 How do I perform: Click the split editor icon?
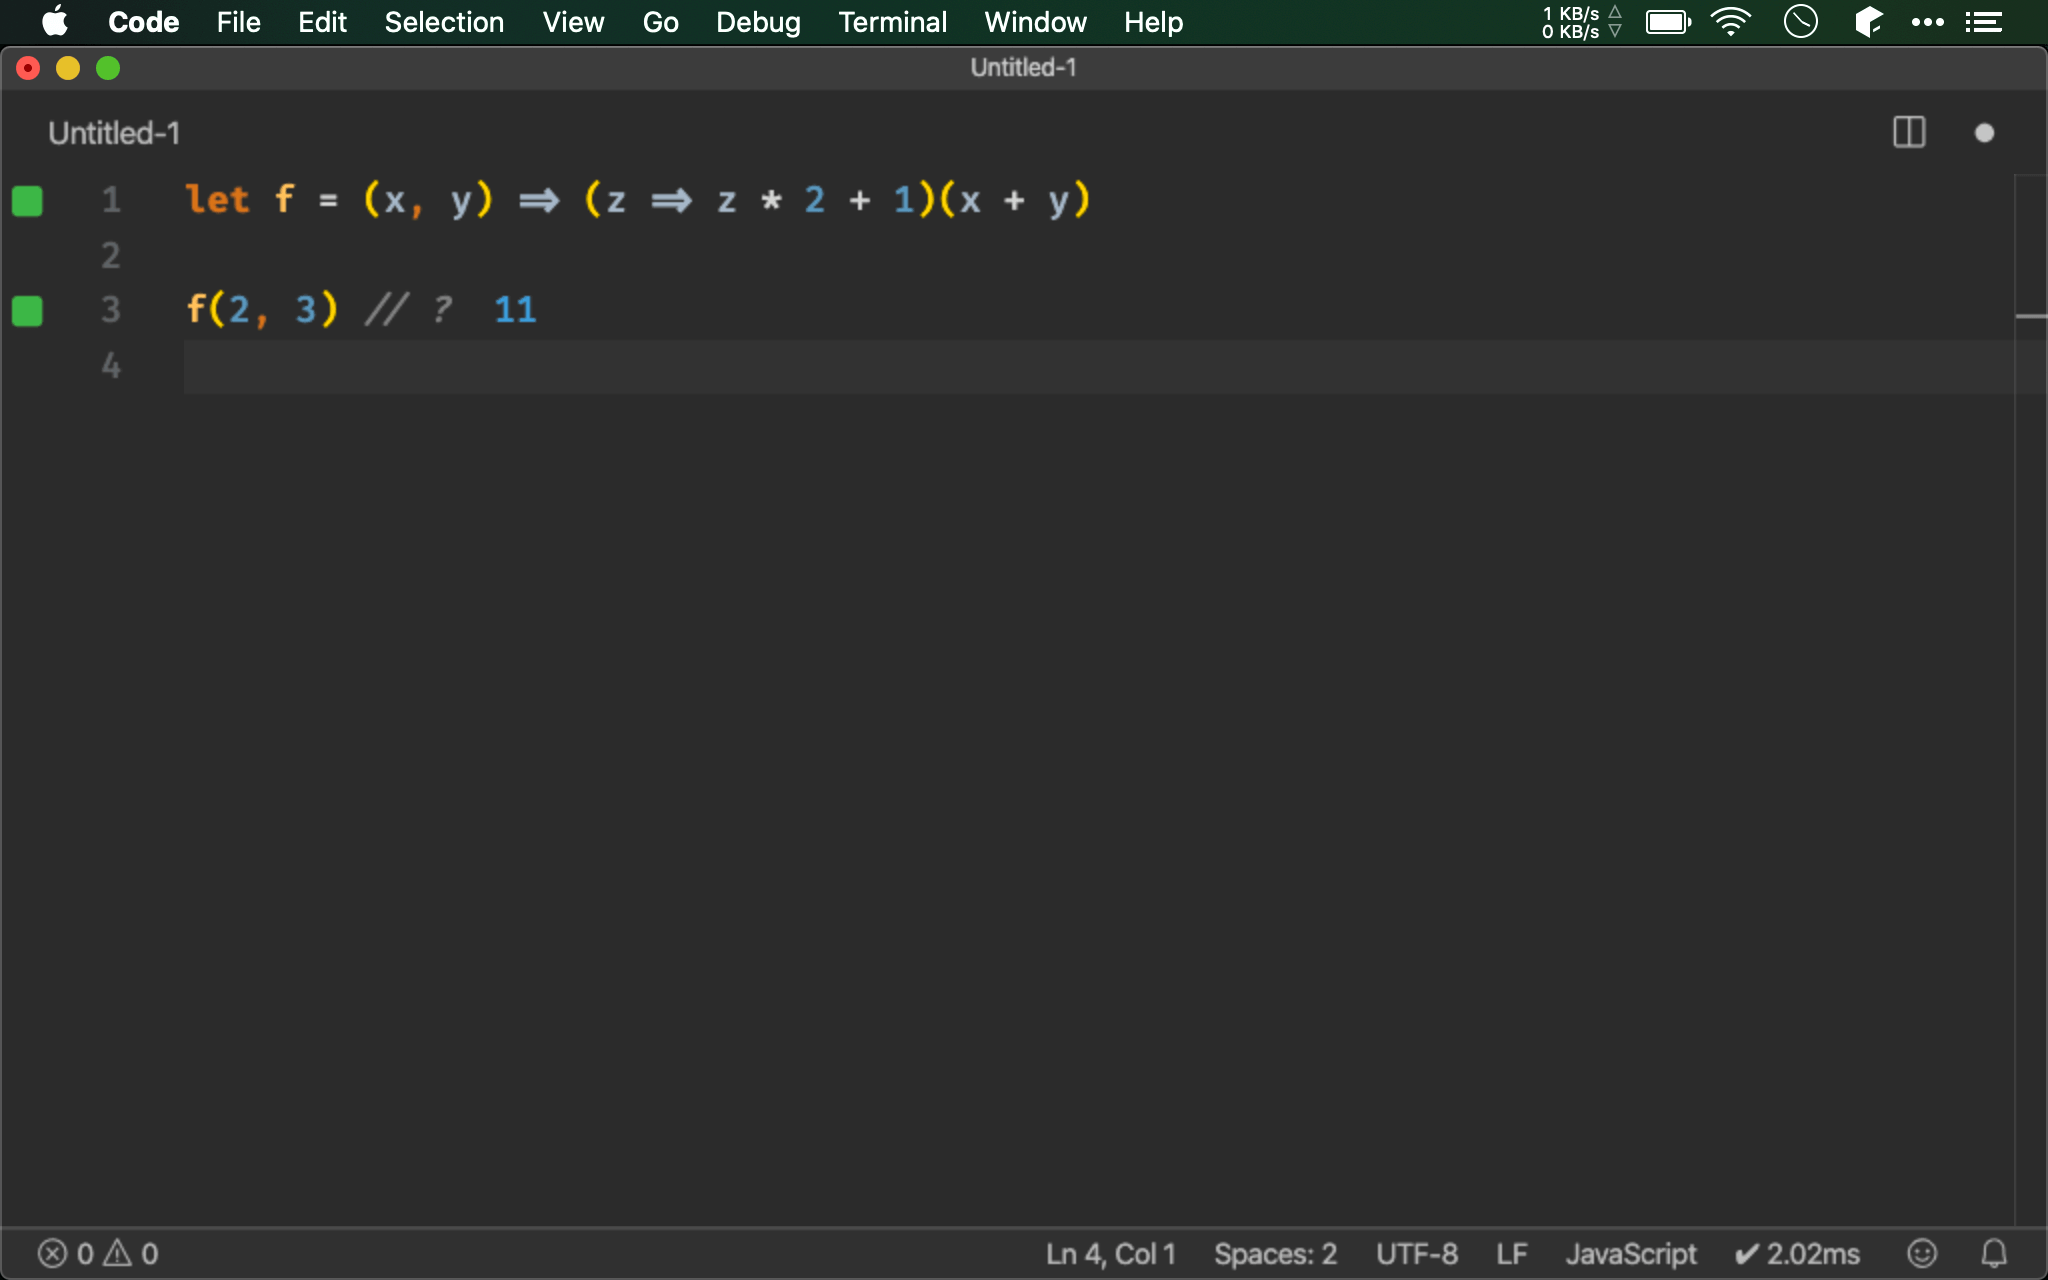click(1909, 133)
